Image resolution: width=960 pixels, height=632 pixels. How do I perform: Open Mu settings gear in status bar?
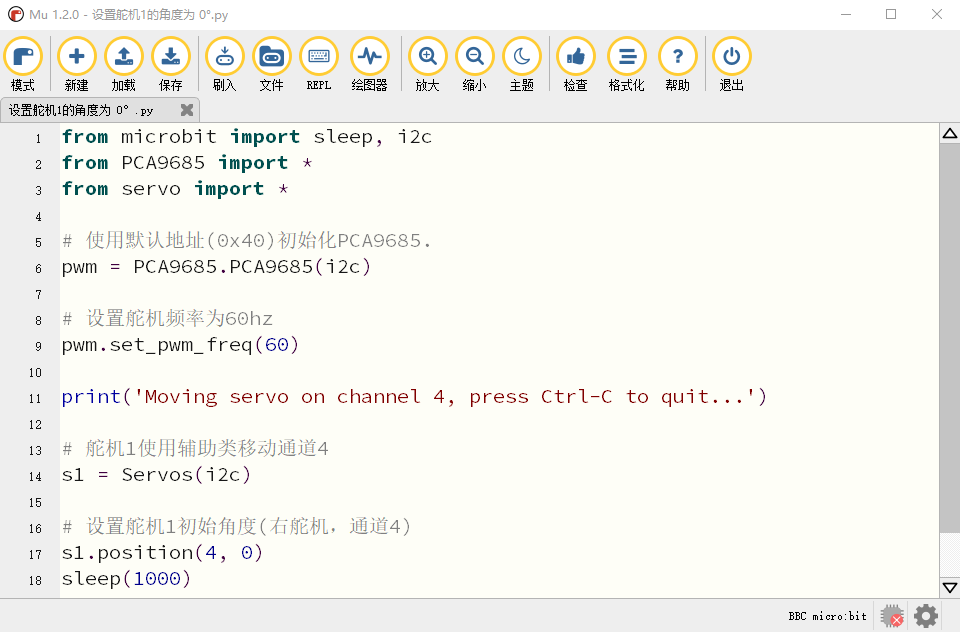[x=926, y=616]
